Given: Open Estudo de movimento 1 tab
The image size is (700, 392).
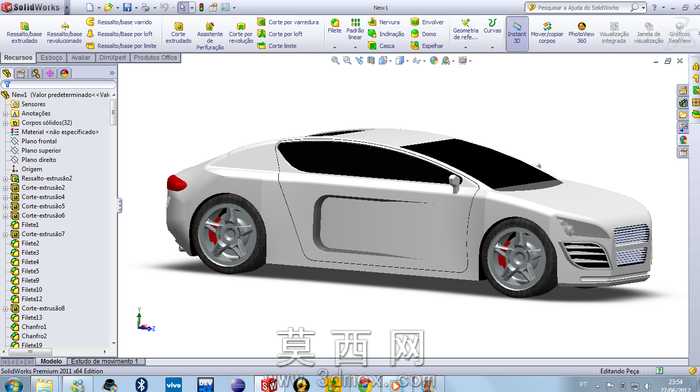Looking at the screenshot, I should coord(105,361).
